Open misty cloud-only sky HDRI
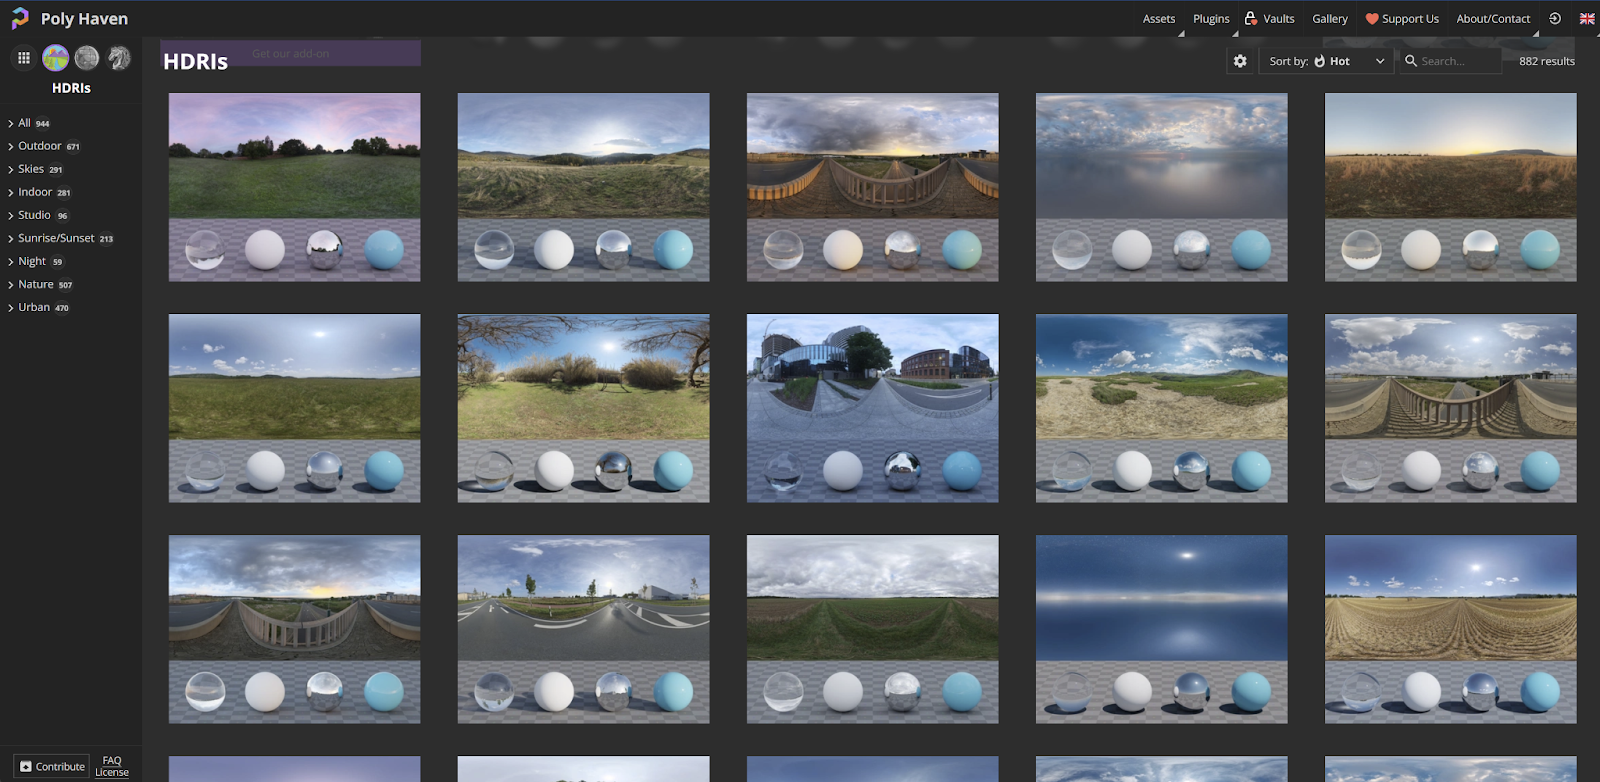The height and width of the screenshot is (782, 1600). point(1161,187)
